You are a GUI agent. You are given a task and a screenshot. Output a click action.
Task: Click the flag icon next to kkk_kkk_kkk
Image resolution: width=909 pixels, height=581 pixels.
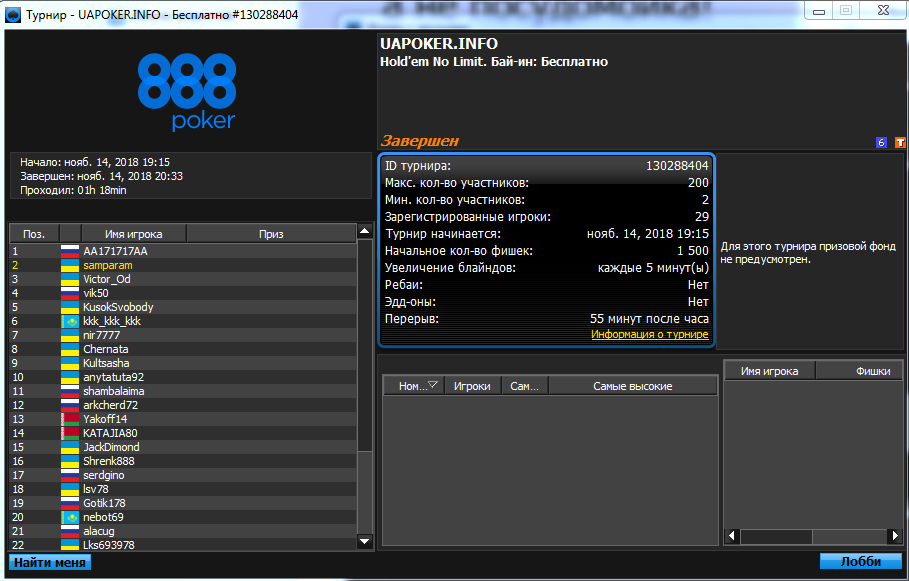70,321
